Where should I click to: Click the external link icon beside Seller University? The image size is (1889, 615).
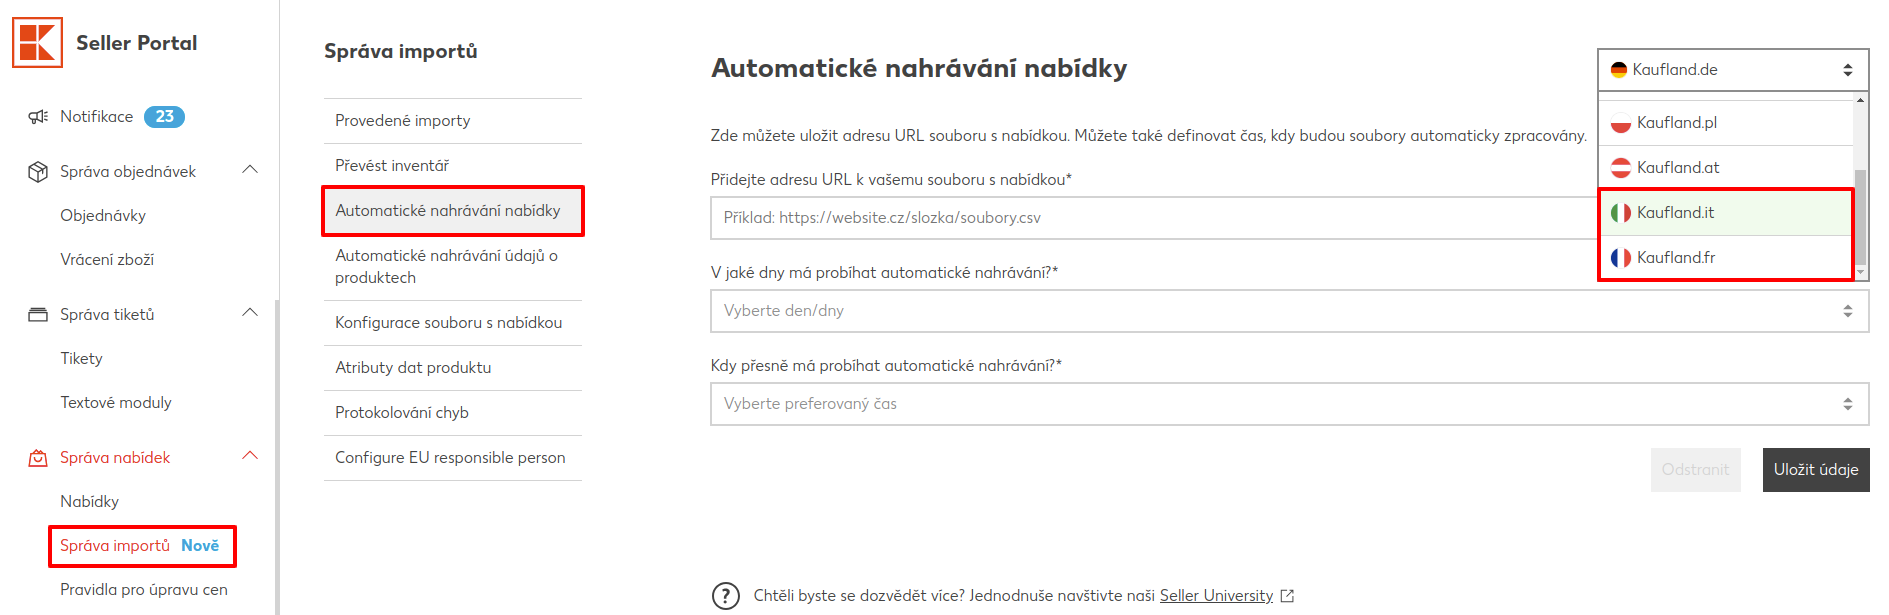pyautogui.click(x=1287, y=596)
